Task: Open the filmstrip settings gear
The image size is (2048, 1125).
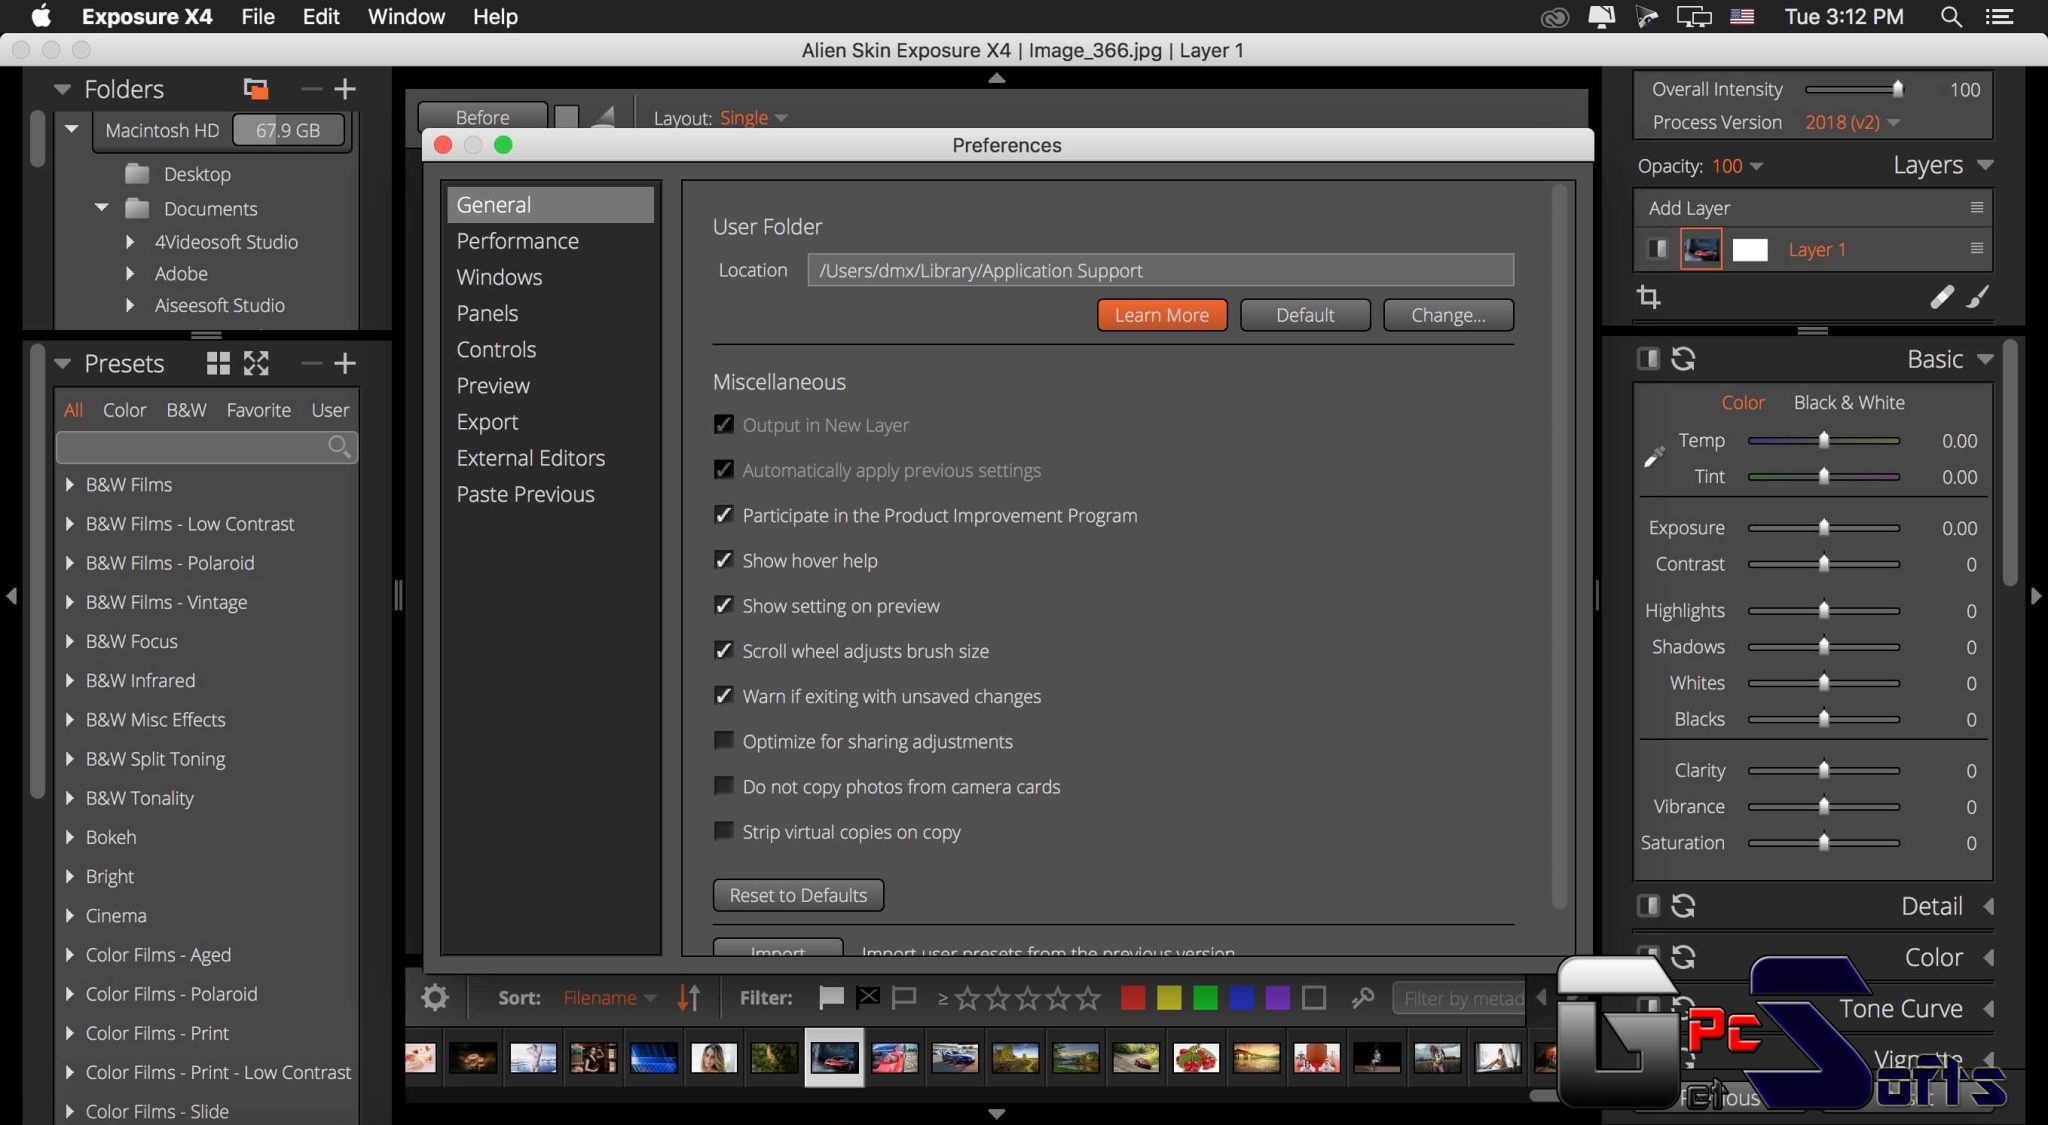Action: 435,997
